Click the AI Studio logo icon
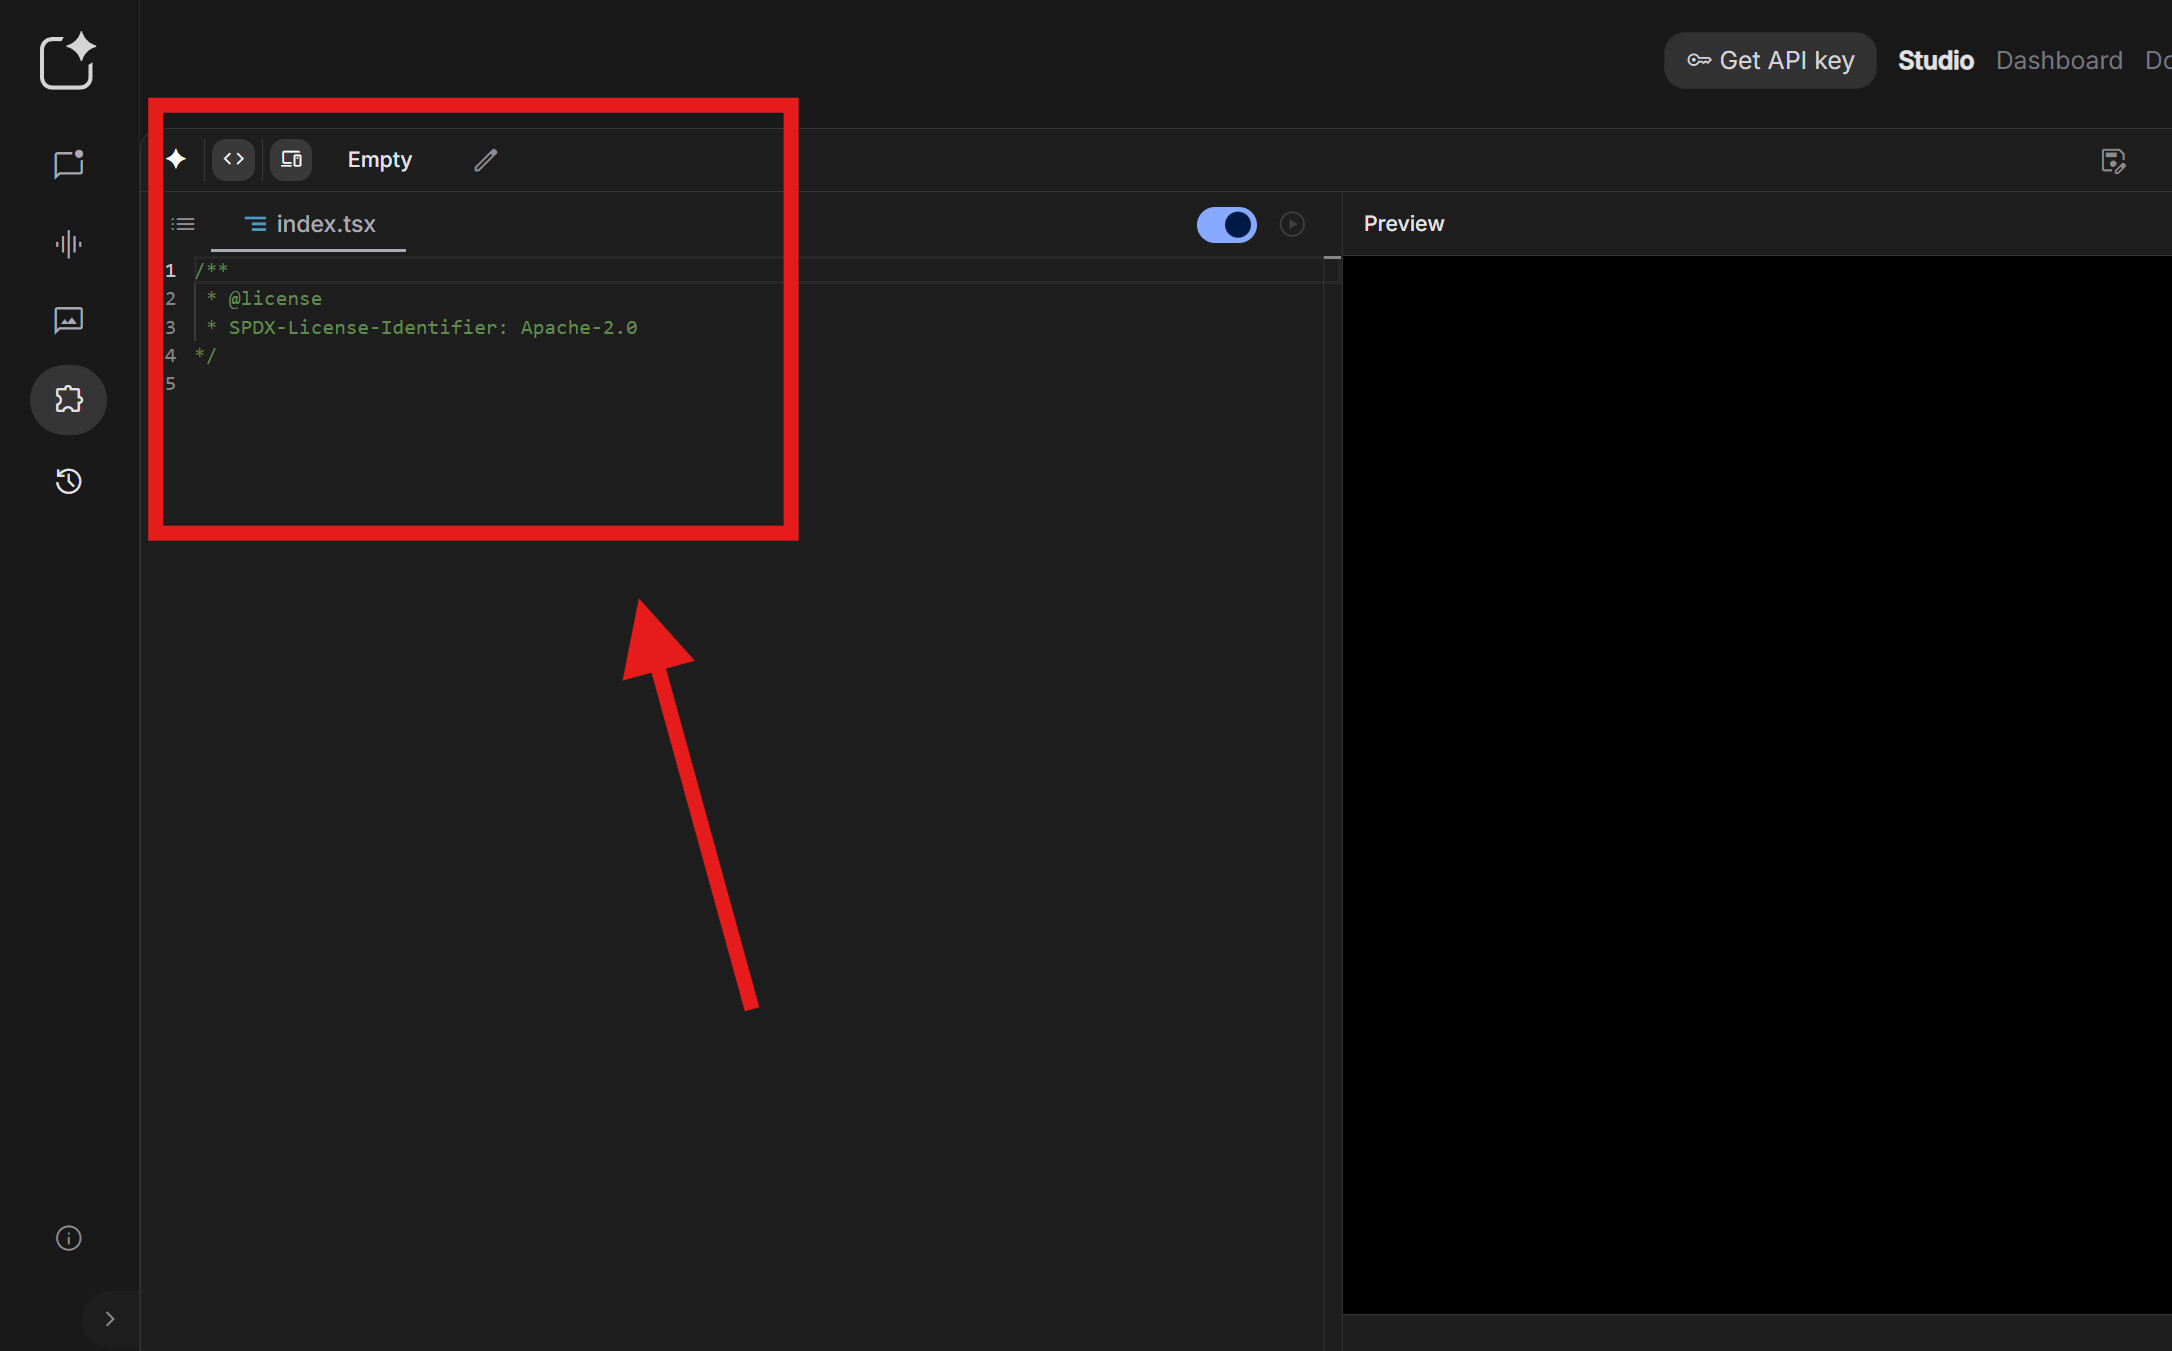Image resolution: width=2172 pixels, height=1351 pixels. click(x=67, y=62)
